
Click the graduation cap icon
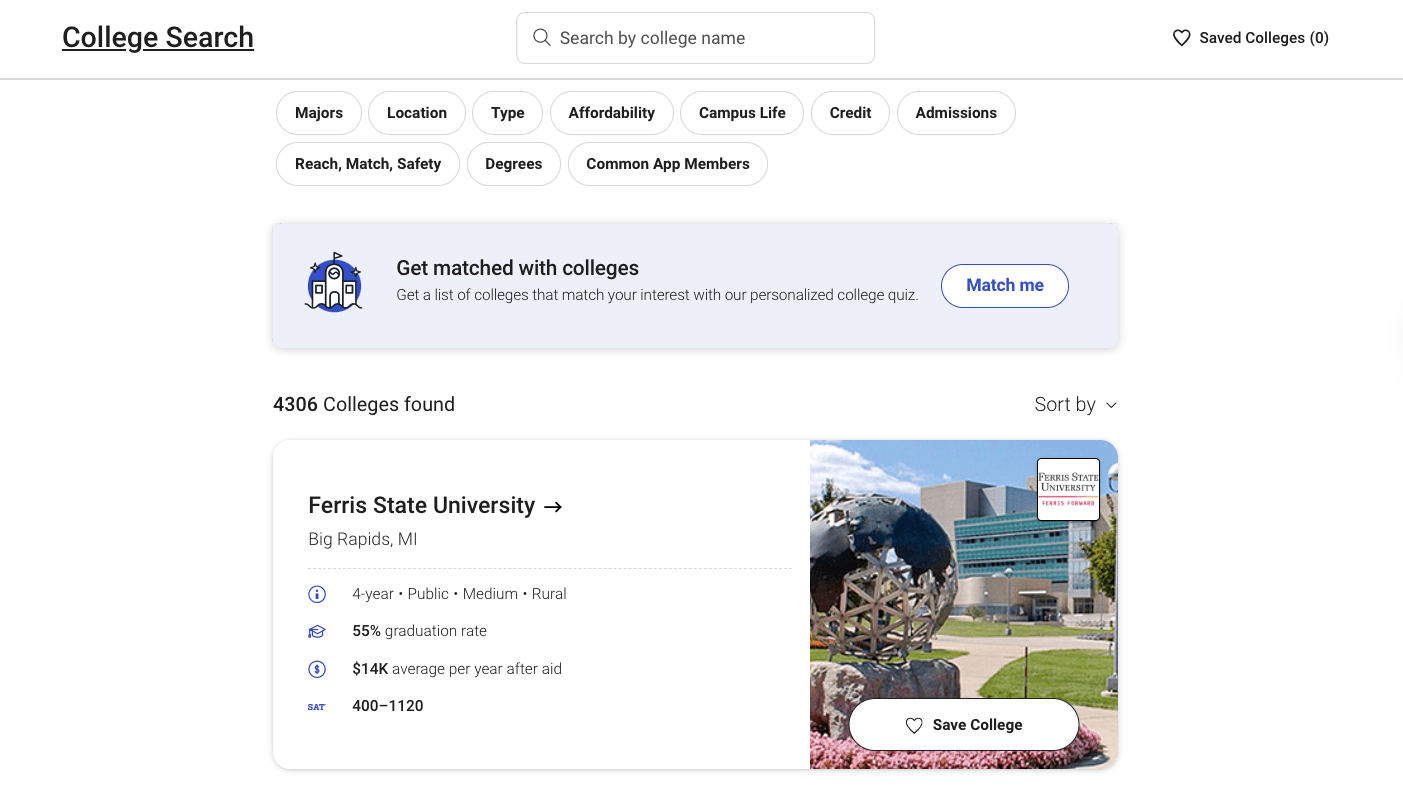point(317,632)
